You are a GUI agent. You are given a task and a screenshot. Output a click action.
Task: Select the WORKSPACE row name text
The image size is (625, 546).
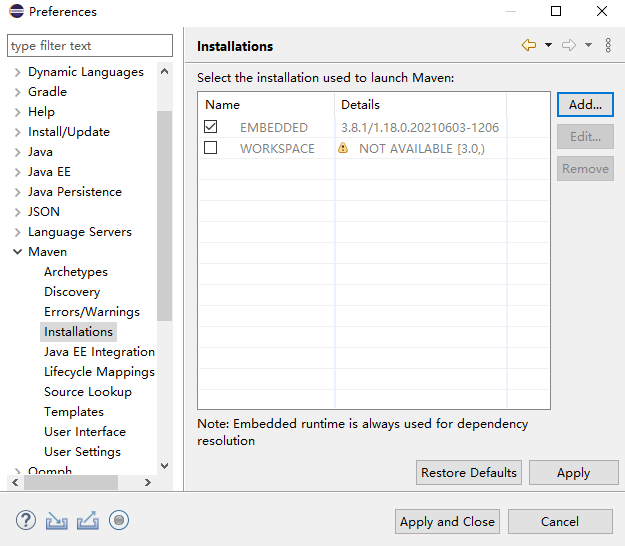[277, 149]
